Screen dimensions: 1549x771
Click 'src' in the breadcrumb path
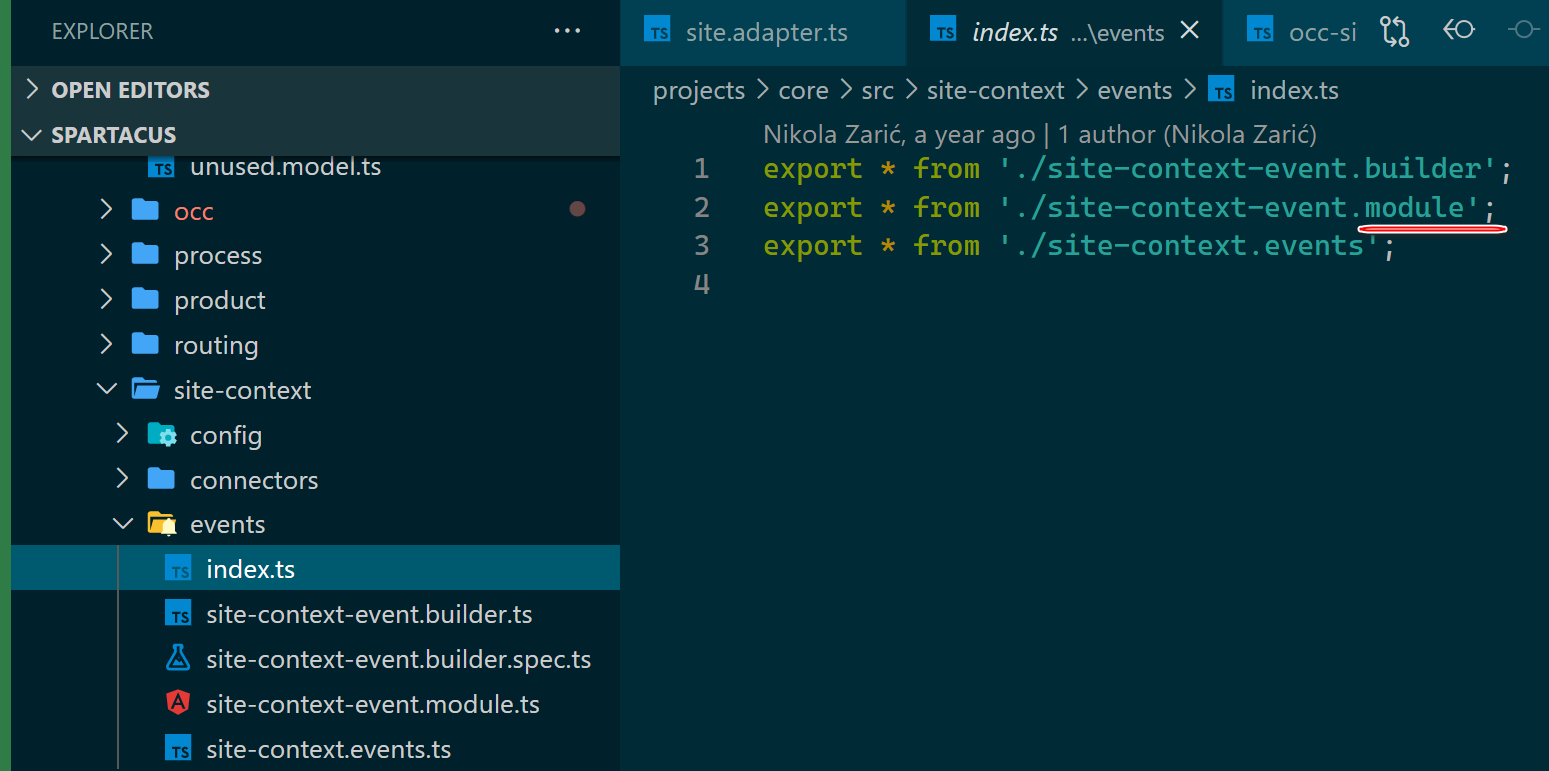click(x=878, y=91)
